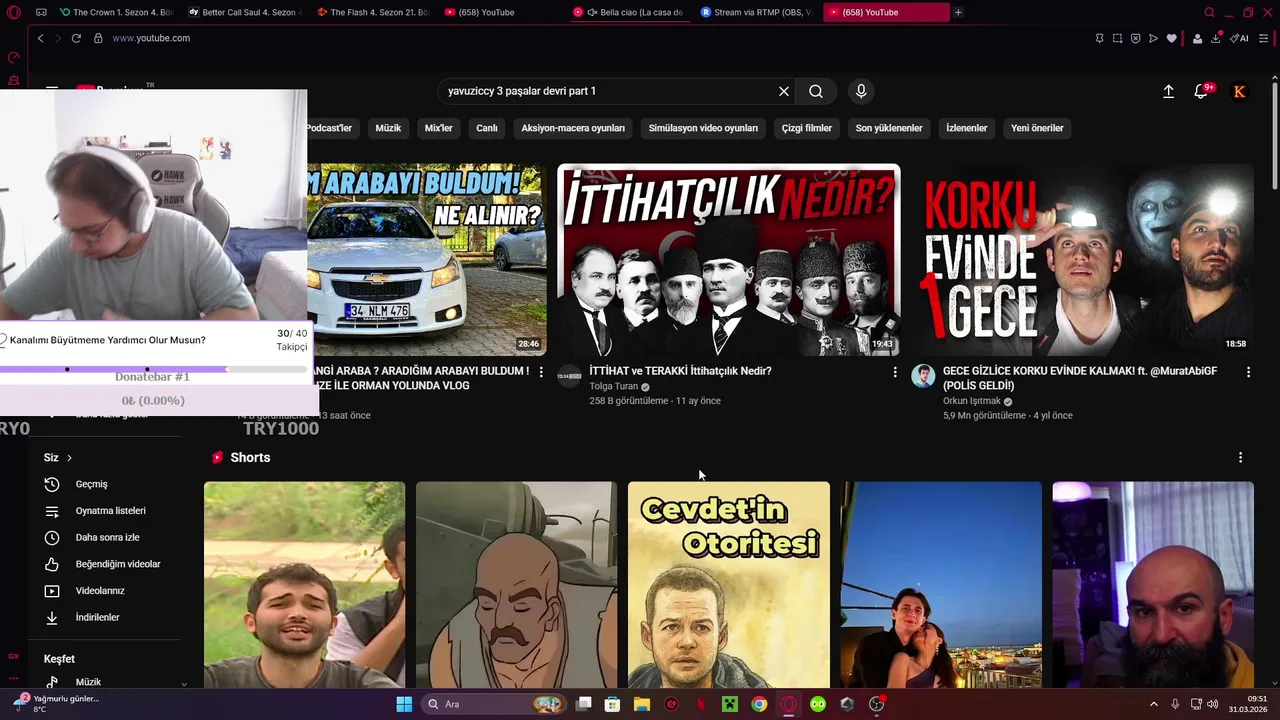
Task: Open tab search magnifier in title bar
Action: pos(1209,12)
